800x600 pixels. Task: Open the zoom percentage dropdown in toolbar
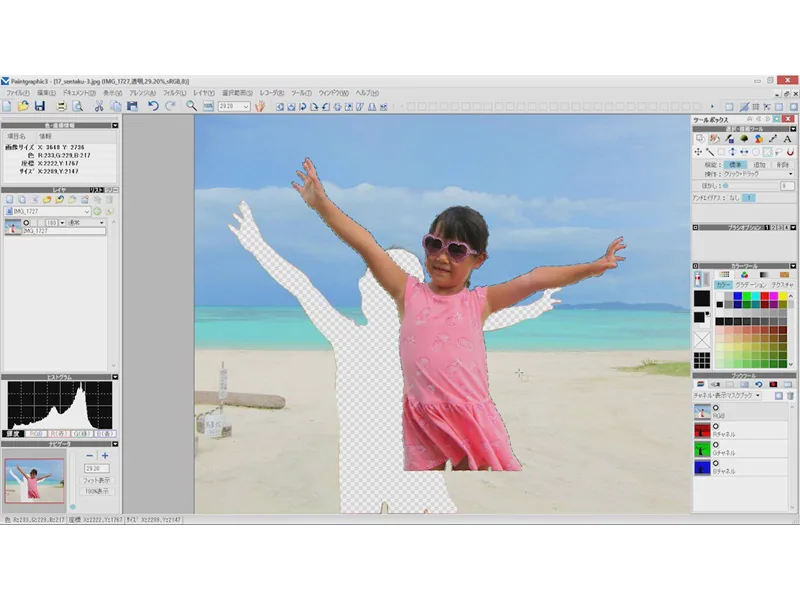click(245, 106)
